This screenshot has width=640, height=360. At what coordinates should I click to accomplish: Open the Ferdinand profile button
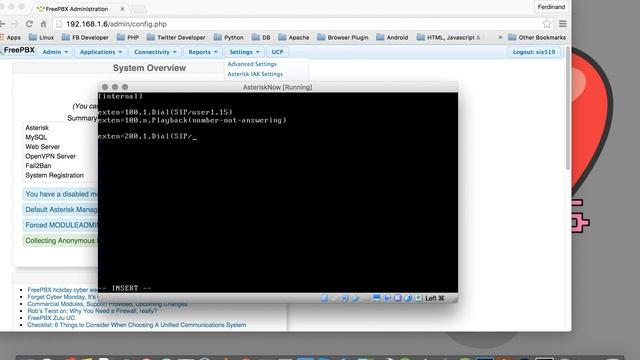click(x=551, y=7)
